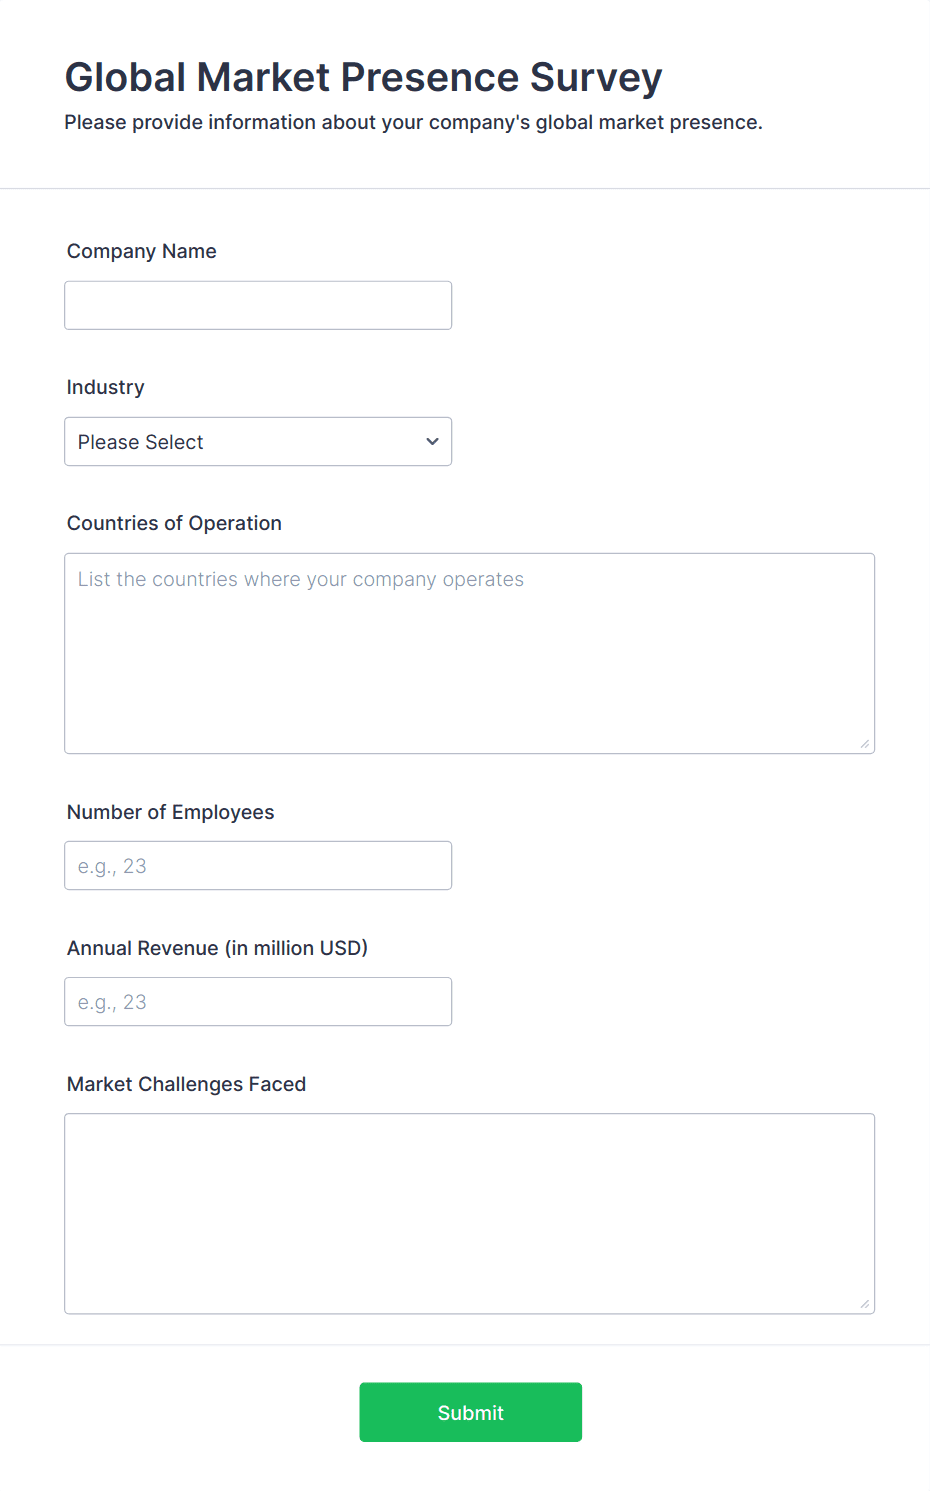Click the Countries of Operation label
This screenshot has height=1491, width=930.
(174, 523)
